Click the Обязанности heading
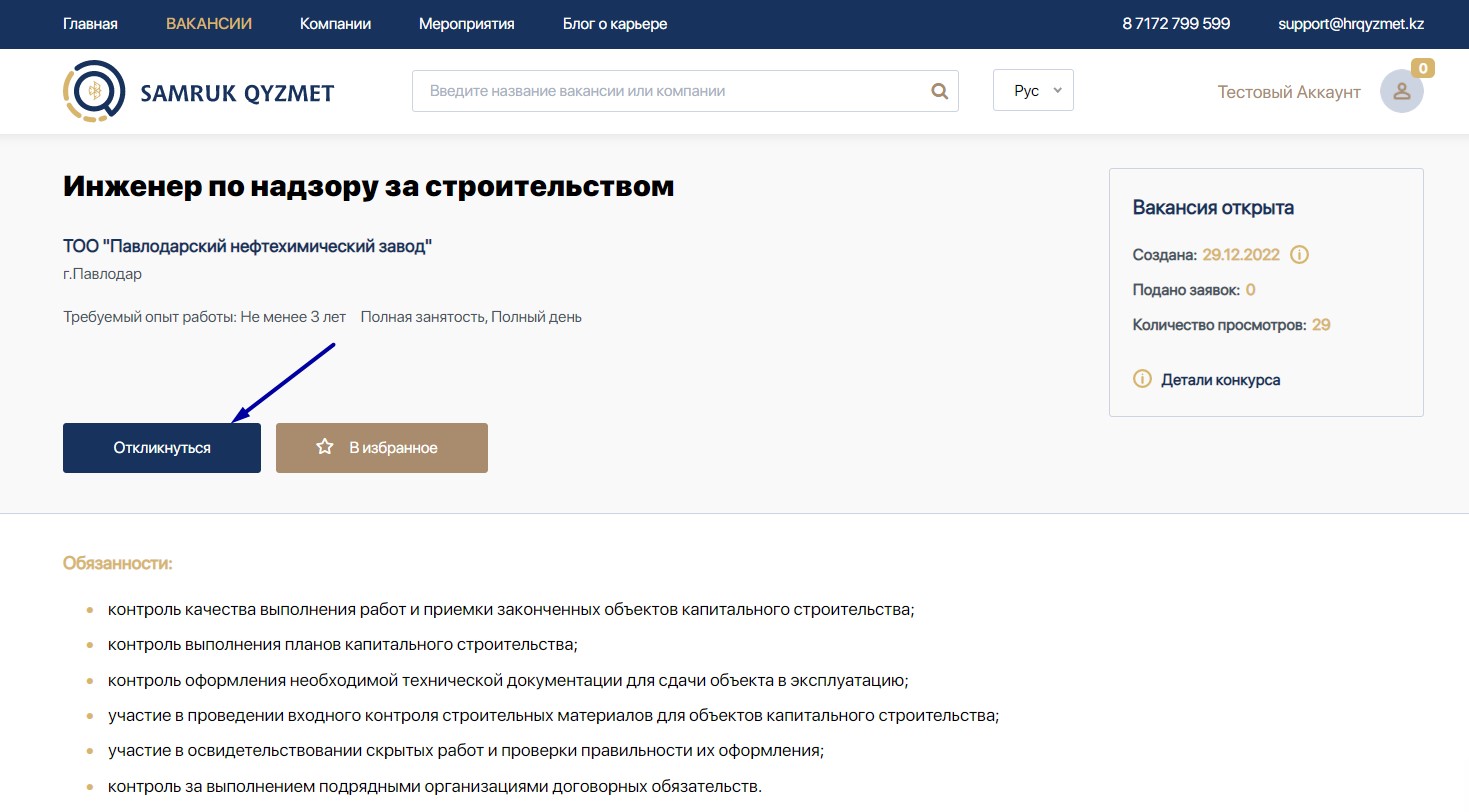 pos(118,564)
